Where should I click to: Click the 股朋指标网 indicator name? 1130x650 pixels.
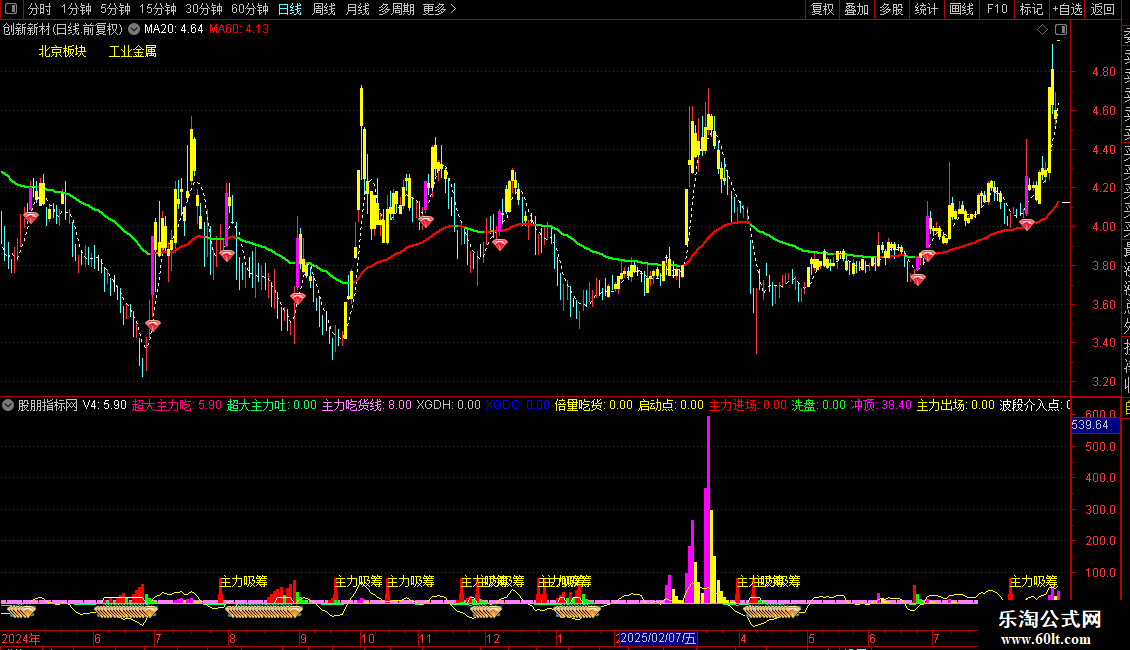coord(48,405)
